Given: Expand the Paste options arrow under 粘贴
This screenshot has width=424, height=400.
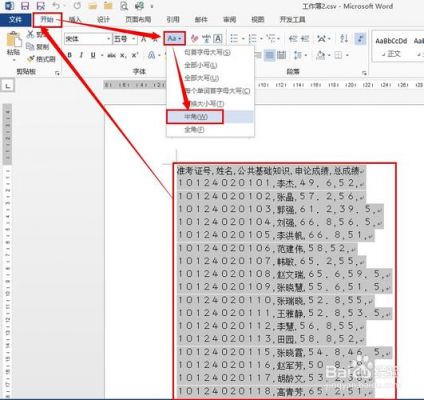Looking at the screenshot, I should (x=14, y=60).
